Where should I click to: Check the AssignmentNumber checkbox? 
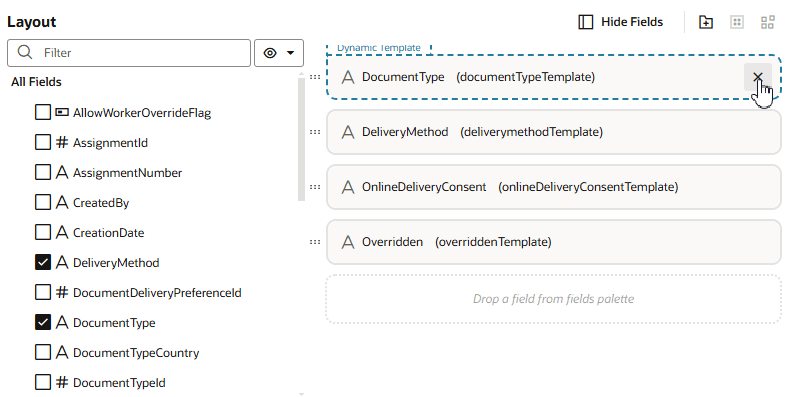43,173
